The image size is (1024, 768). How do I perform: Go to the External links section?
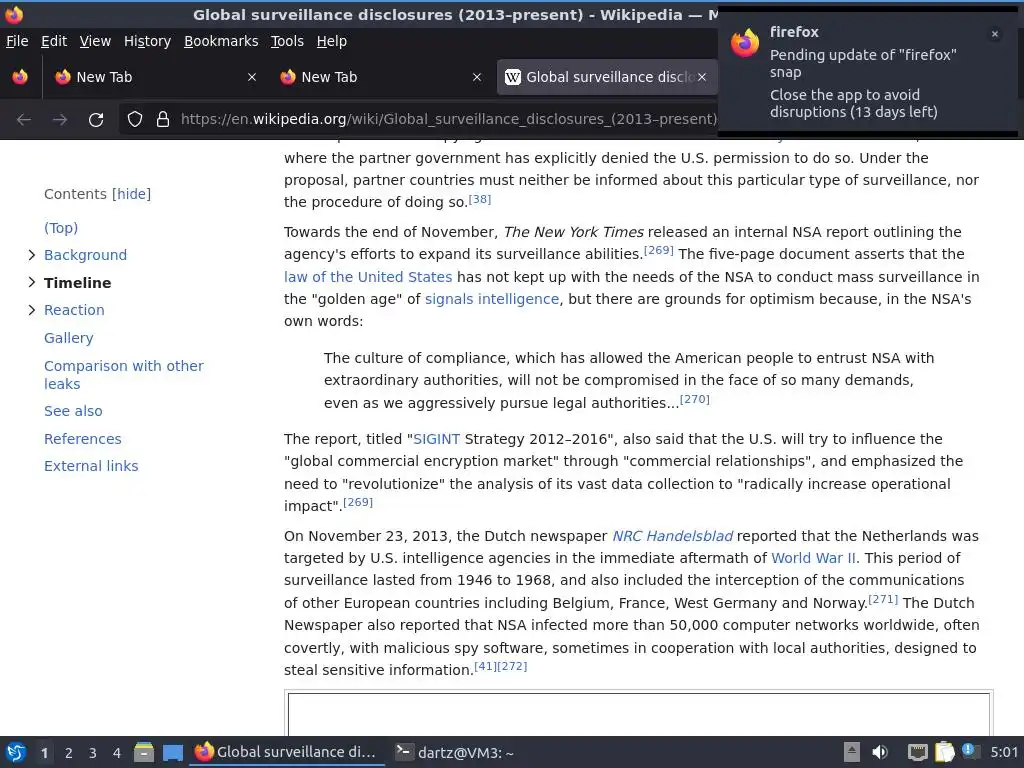[91, 466]
